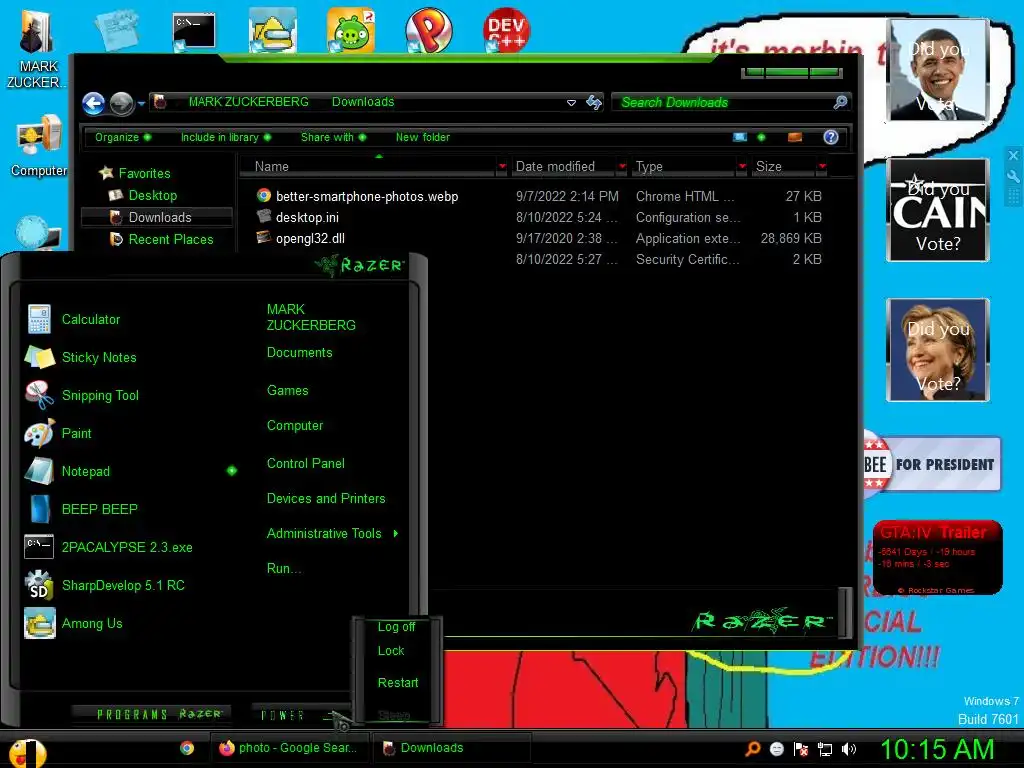The width and height of the screenshot is (1024, 768).
Task: Open MARK ZUCKERBERG user folder in Start menu
Action: click(311, 317)
